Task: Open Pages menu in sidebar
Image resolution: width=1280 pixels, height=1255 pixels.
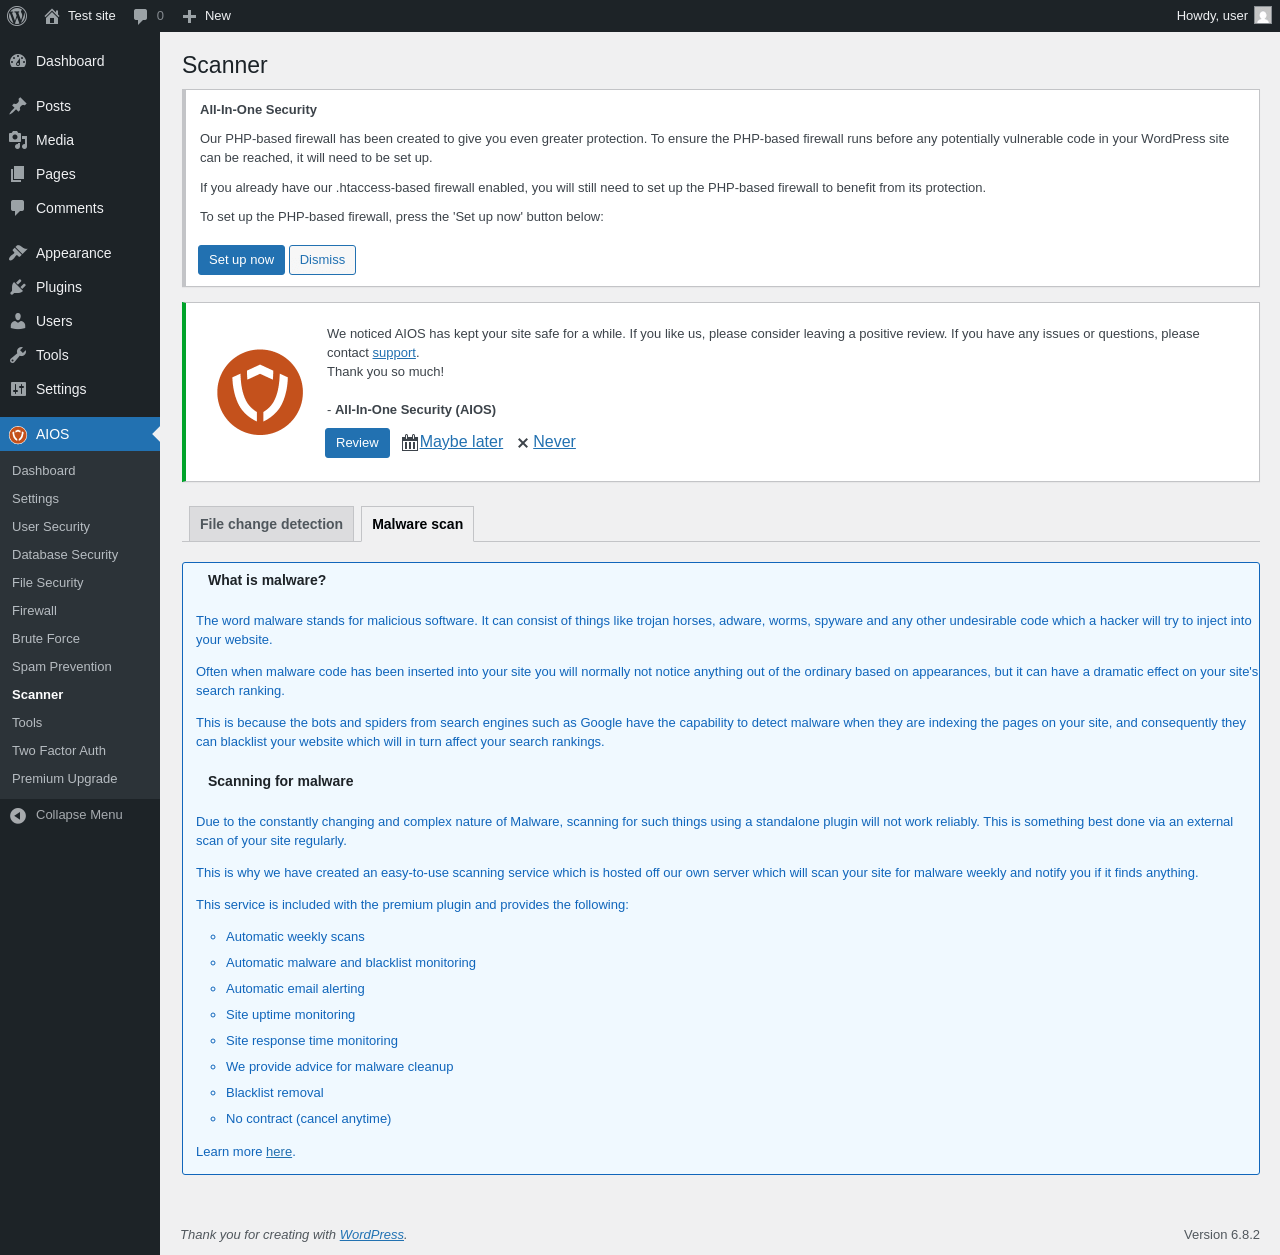Action: click(80, 174)
